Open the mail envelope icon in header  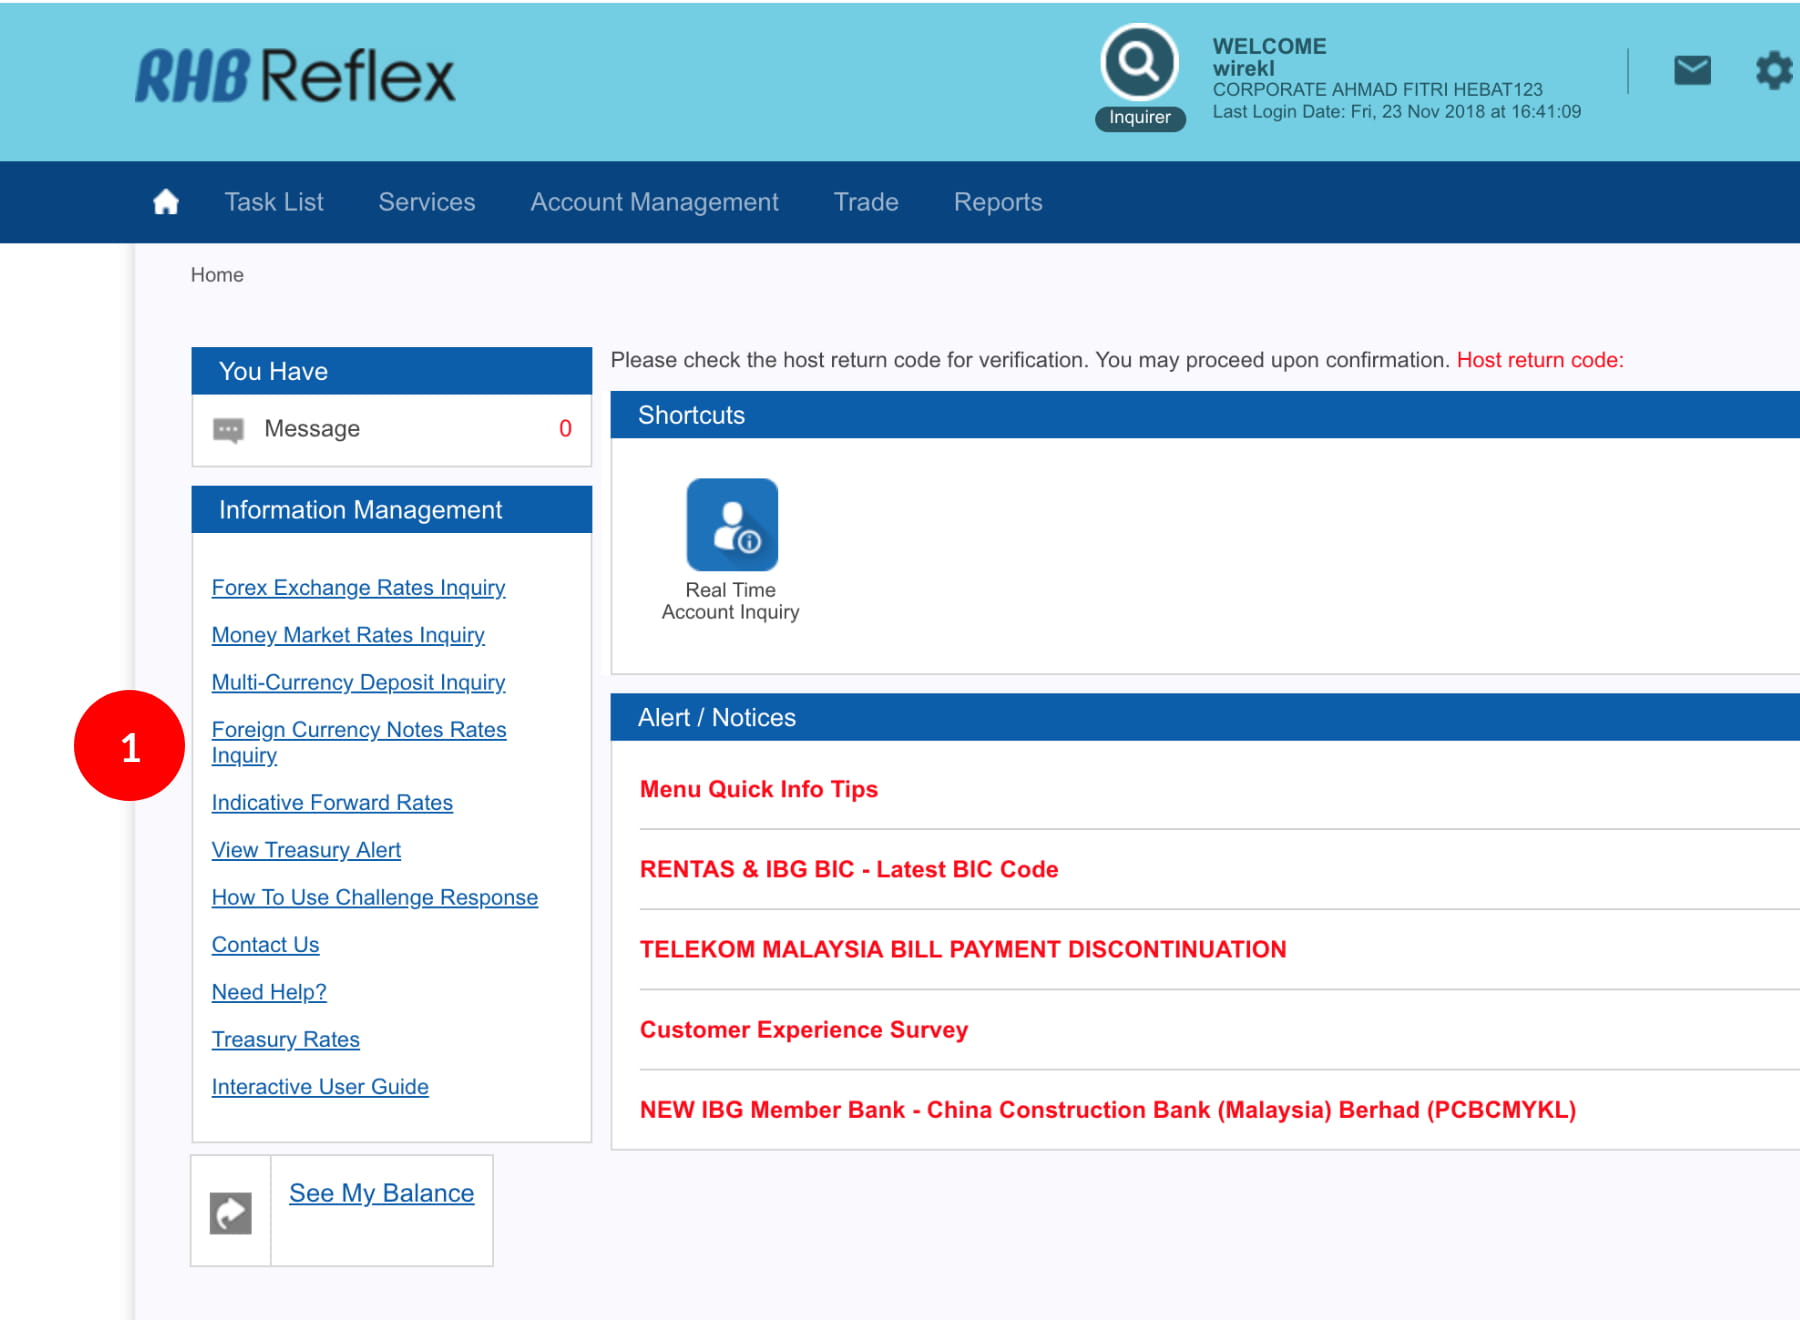(1692, 70)
